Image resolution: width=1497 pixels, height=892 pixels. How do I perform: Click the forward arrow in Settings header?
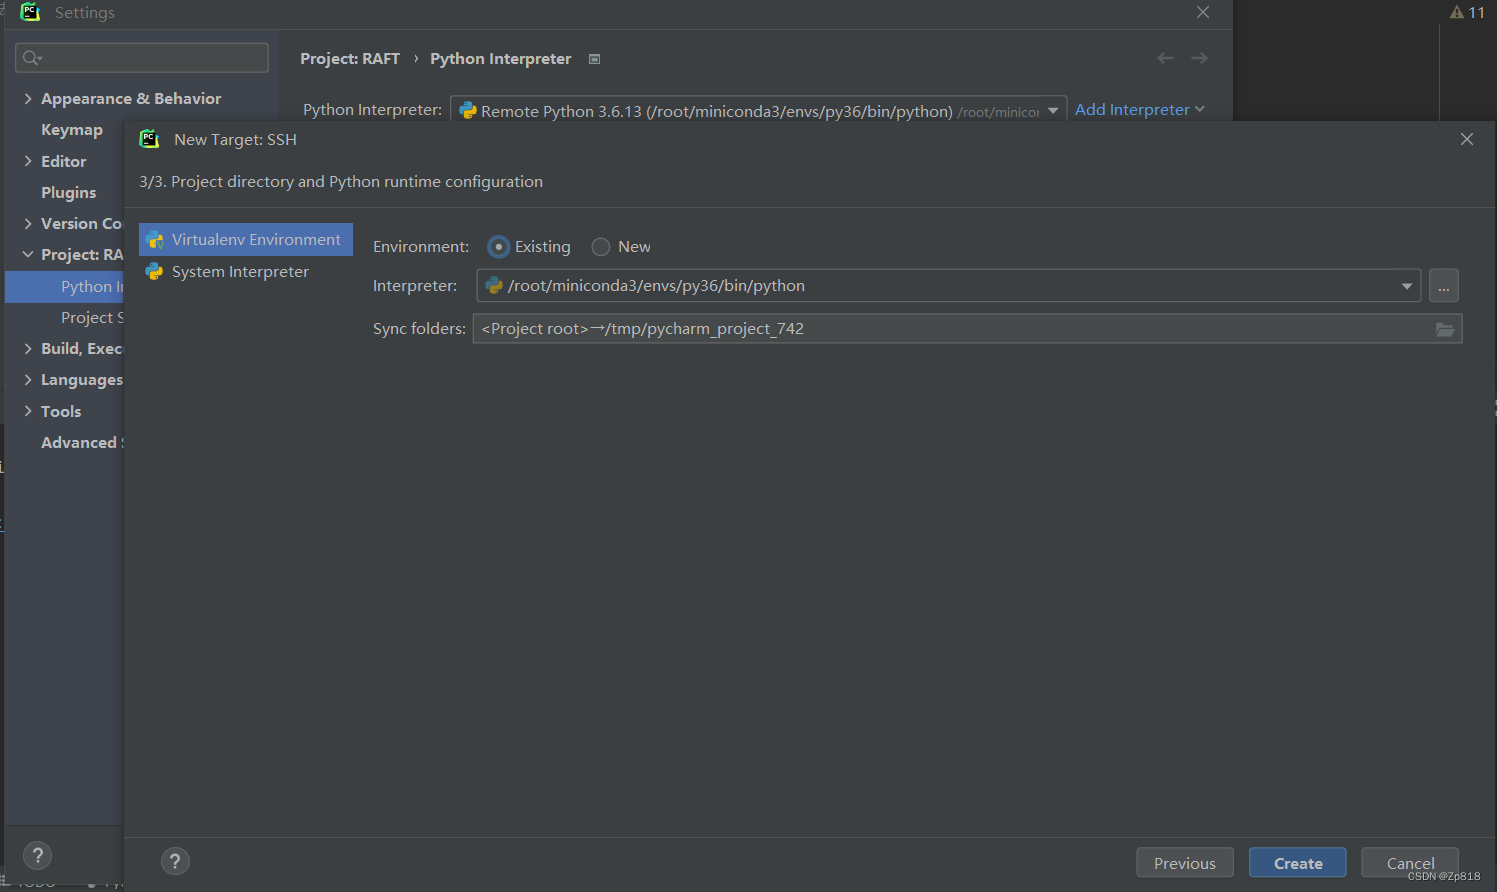1199,58
